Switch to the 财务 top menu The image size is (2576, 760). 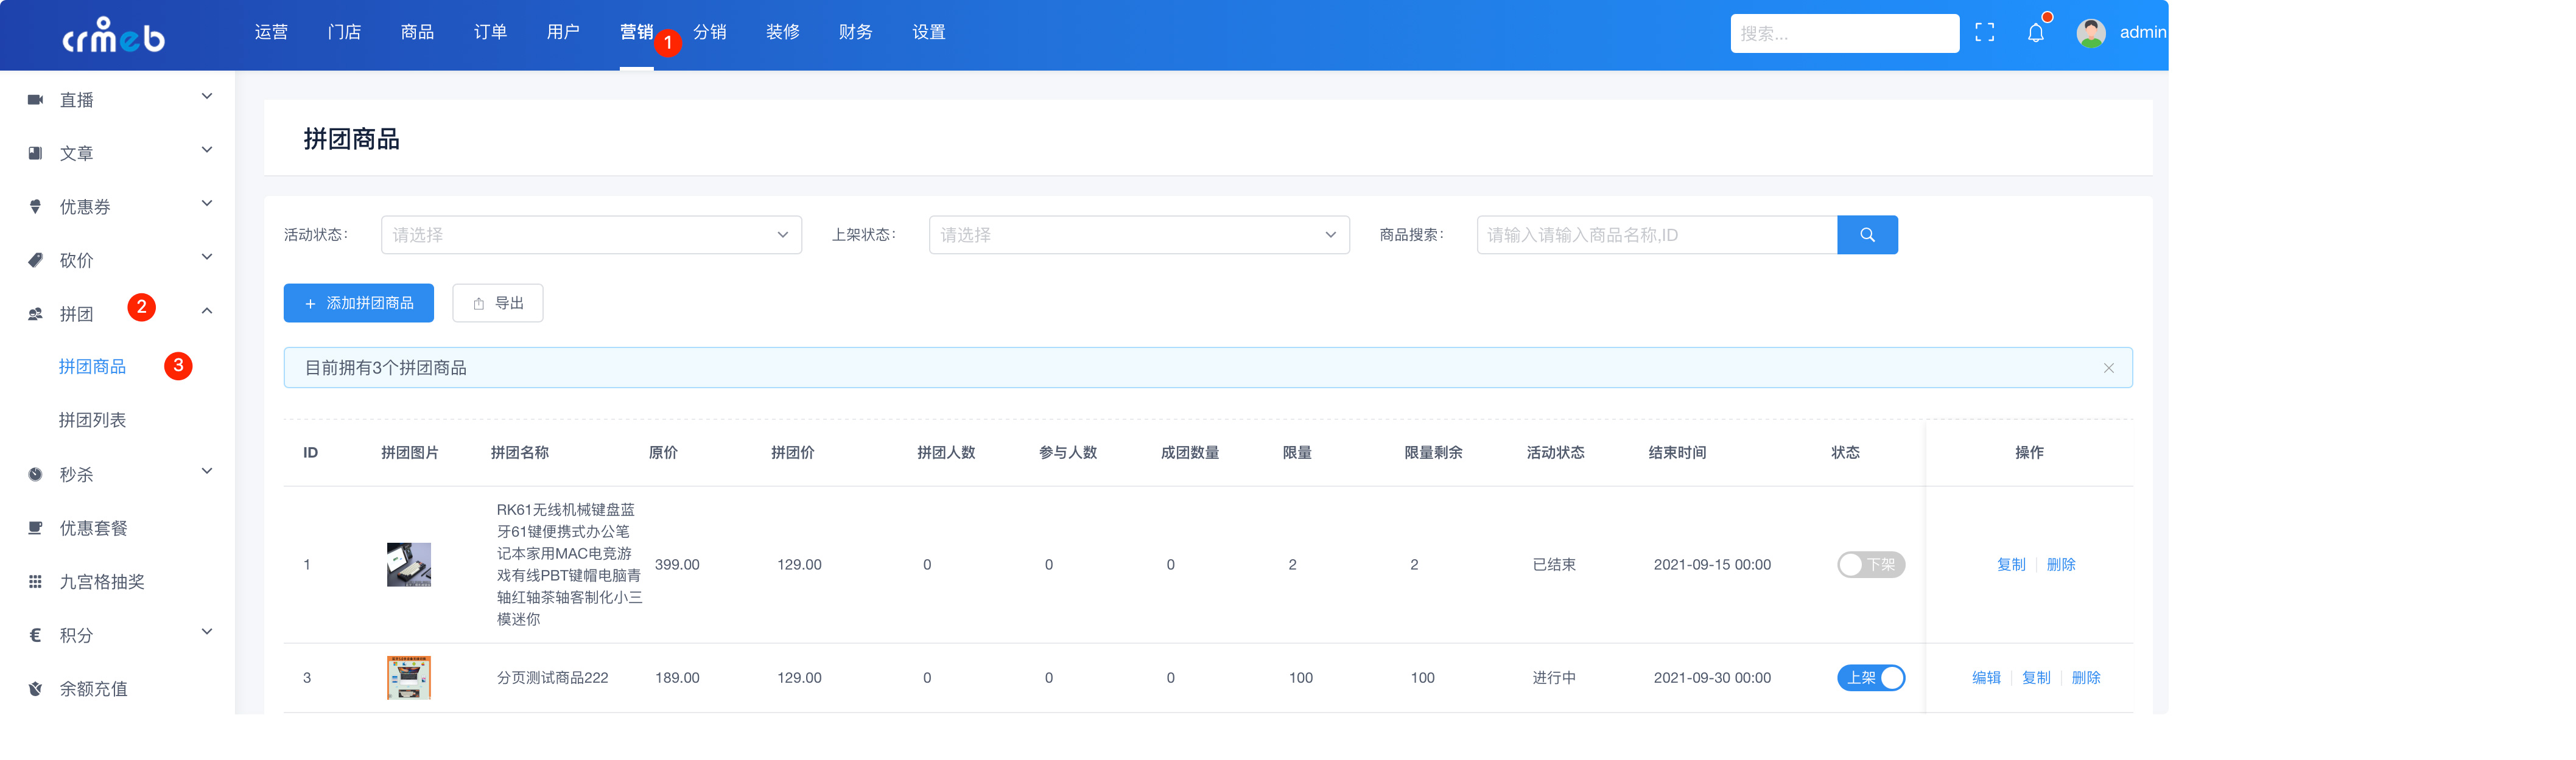pos(855,33)
